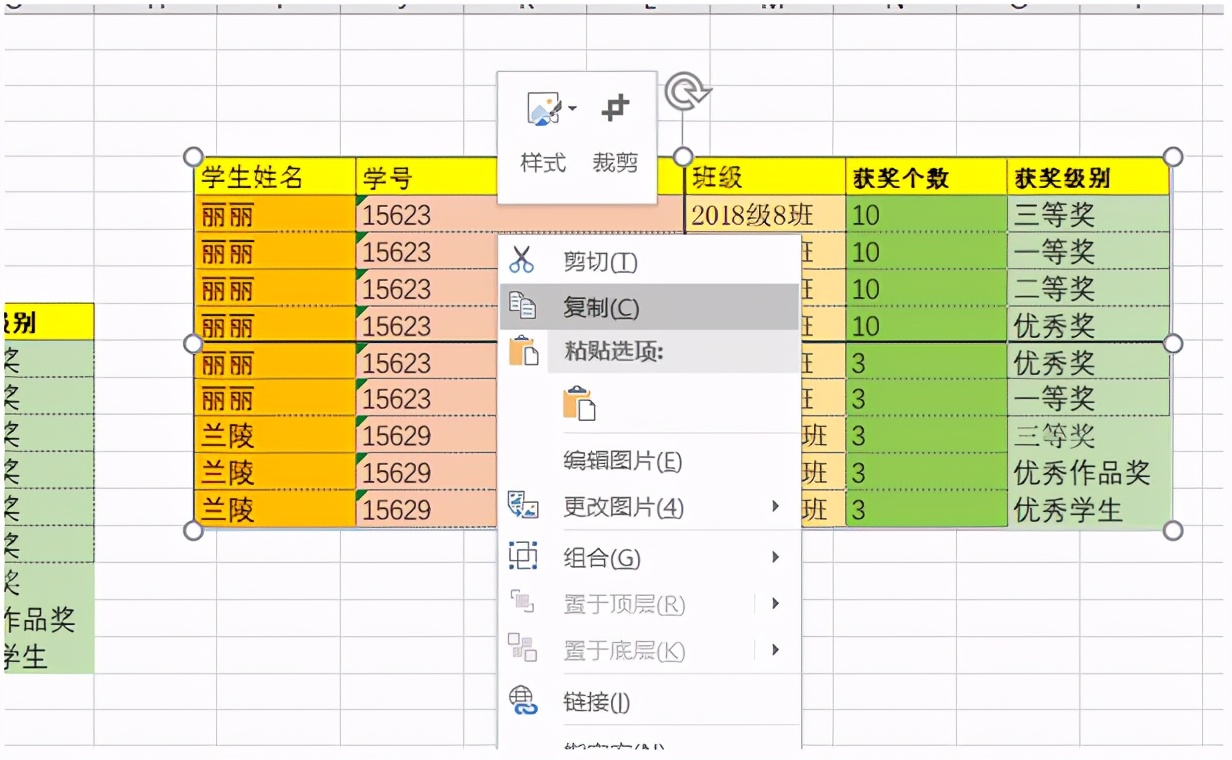The height and width of the screenshot is (760, 1232).
Task: Click the 10 in the 二等奖 row
Action: [926, 288]
